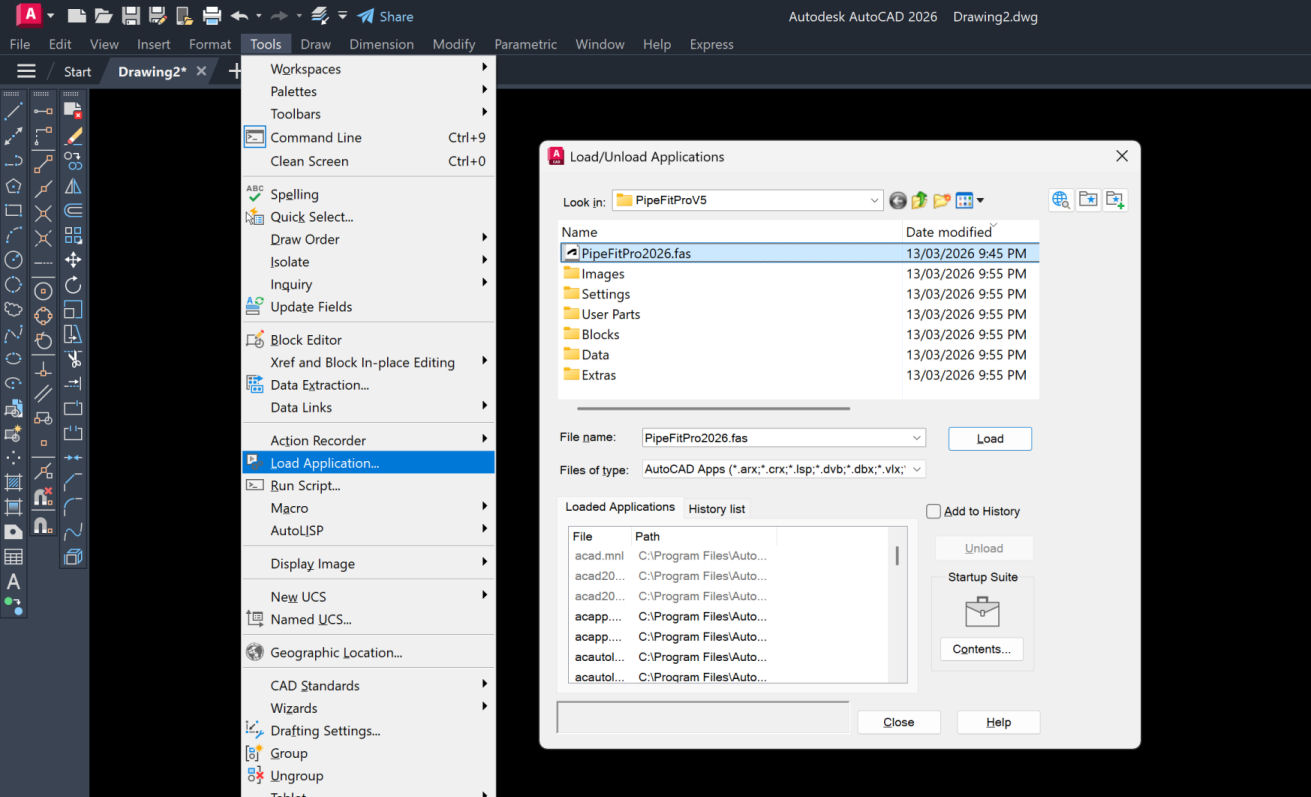
Task: Expand the File name combo box arrow
Action: [x=916, y=438]
